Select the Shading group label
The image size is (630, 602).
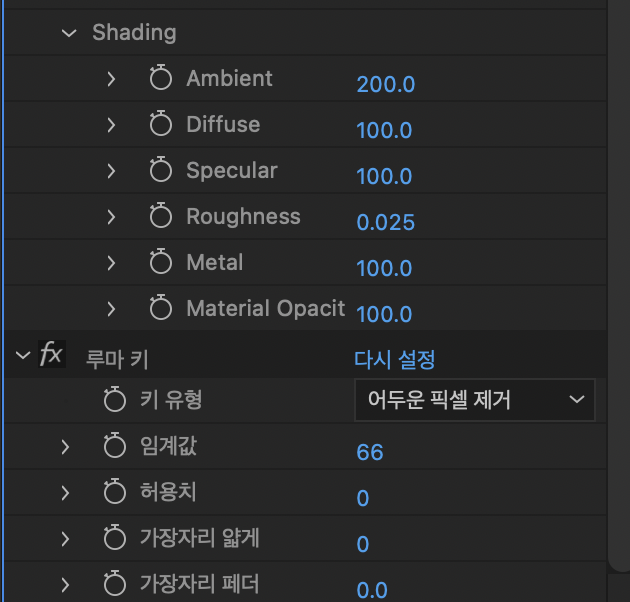[x=134, y=32]
